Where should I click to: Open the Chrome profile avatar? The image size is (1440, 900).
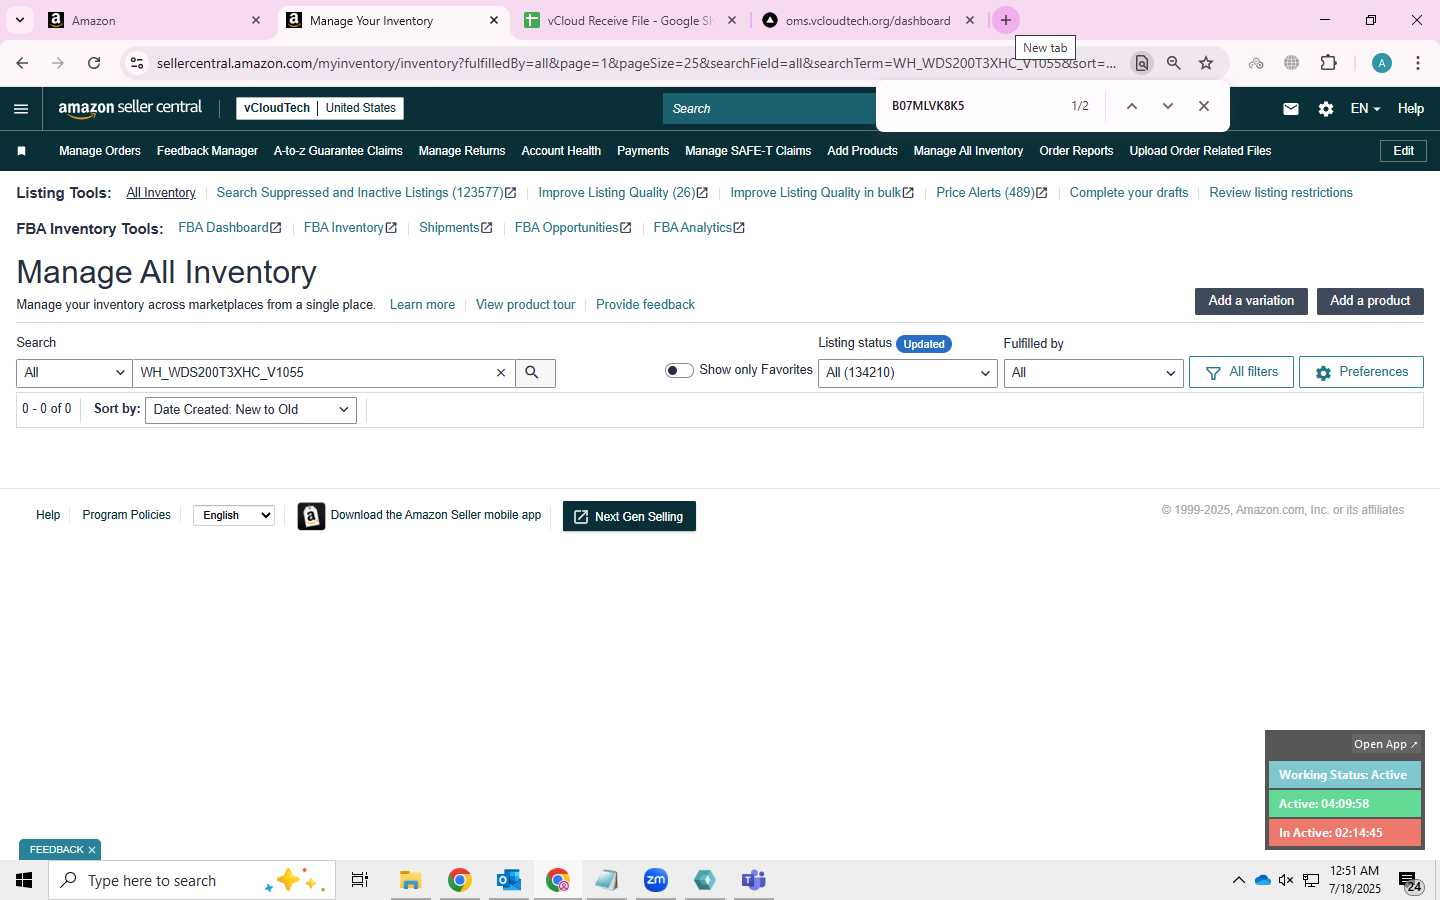pyautogui.click(x=1382, y=63)
